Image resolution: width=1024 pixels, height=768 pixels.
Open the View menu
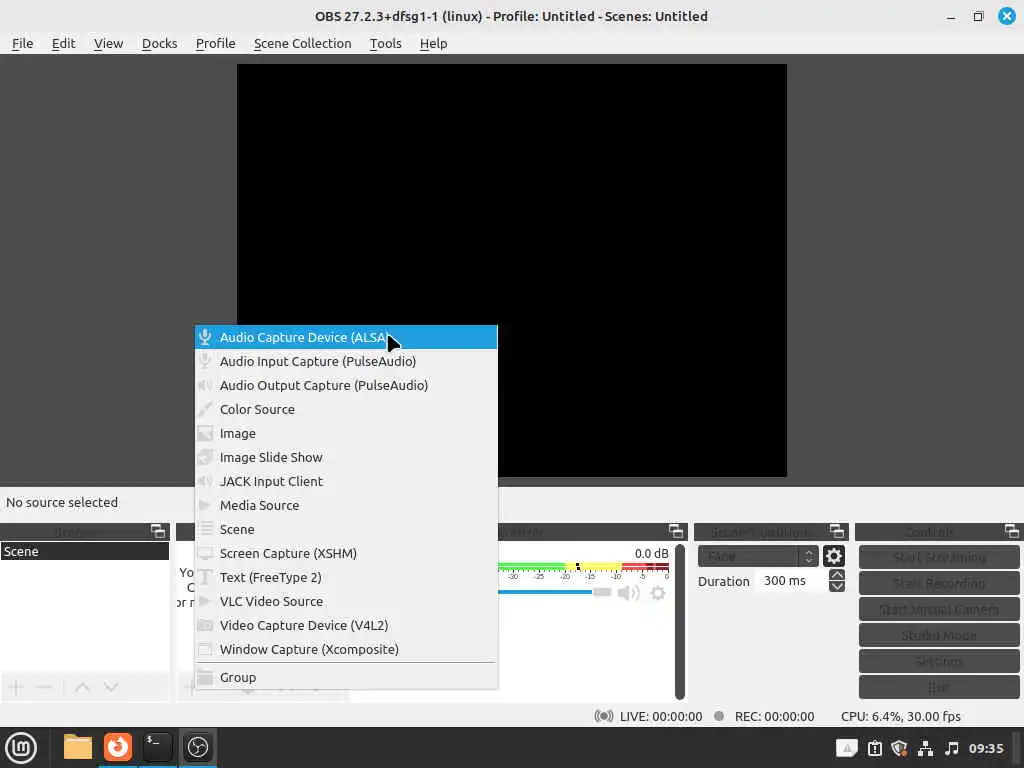click(x=108, y=43)
